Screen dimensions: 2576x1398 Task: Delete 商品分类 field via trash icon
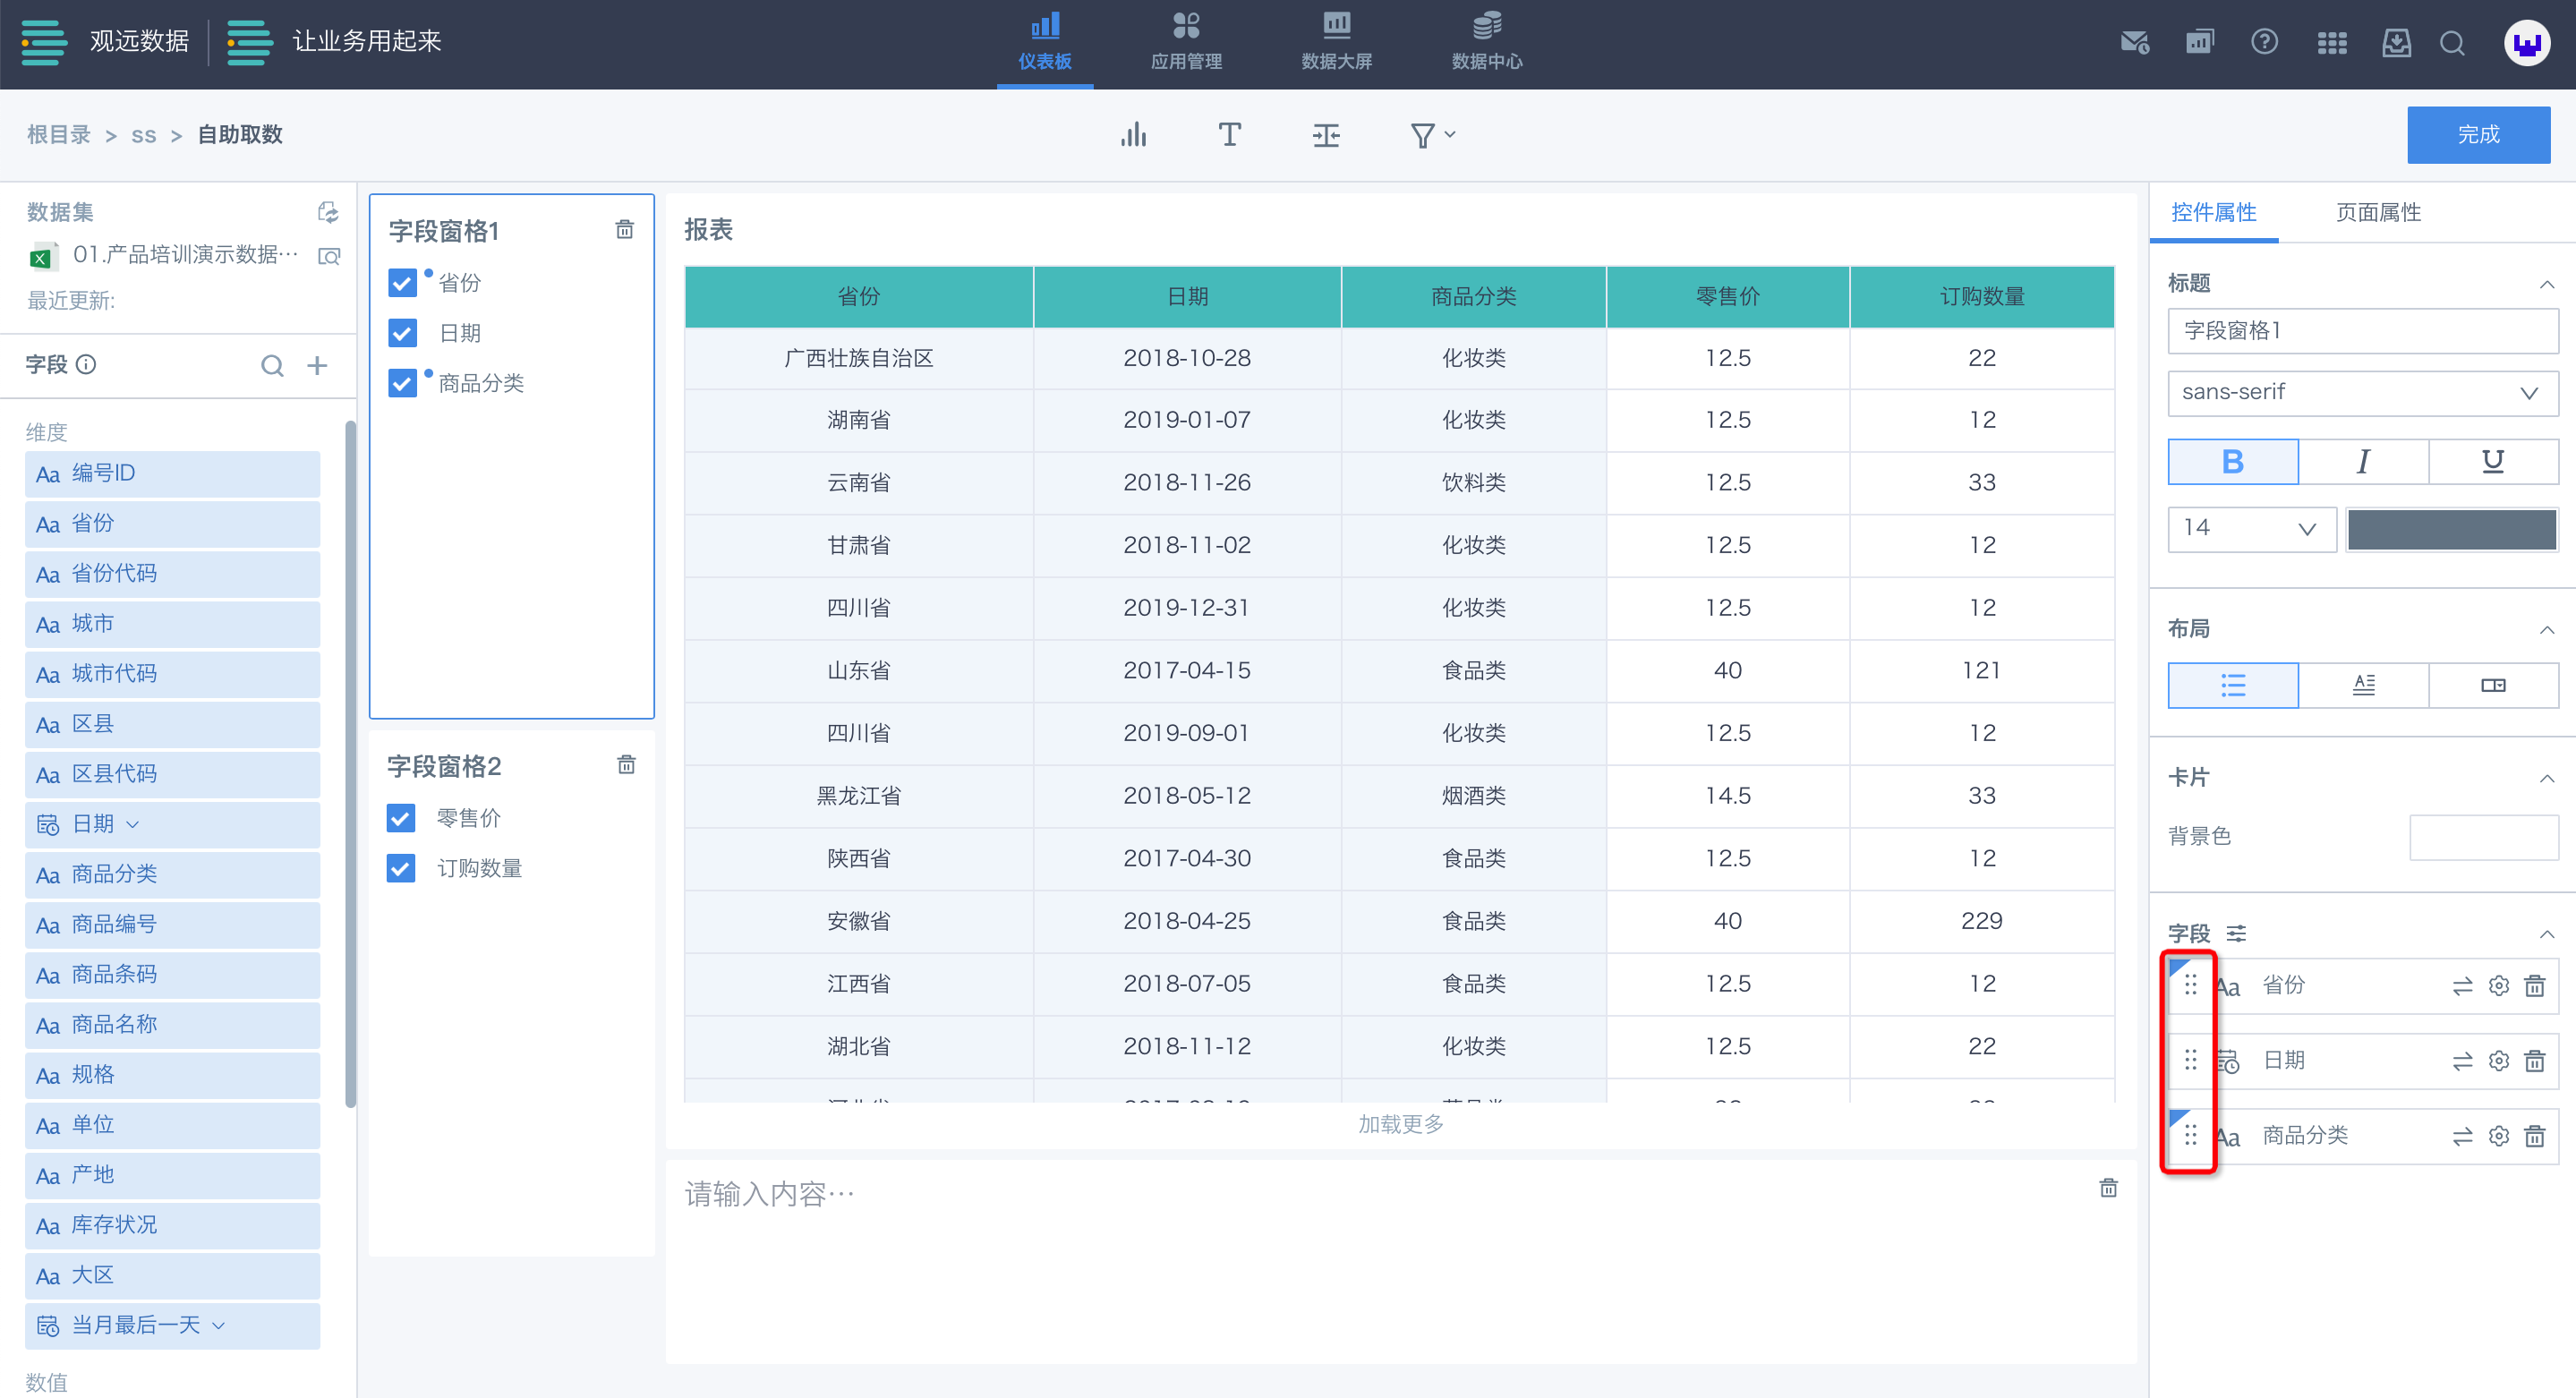click(x=2534, y=1137)
